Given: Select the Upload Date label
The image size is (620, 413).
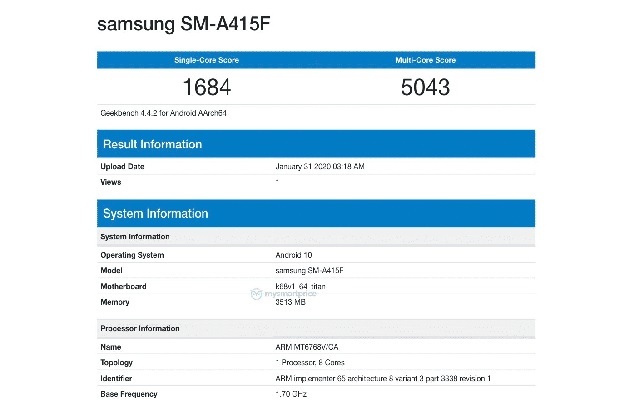Looking at the screenshot, I should click(122, 167).
